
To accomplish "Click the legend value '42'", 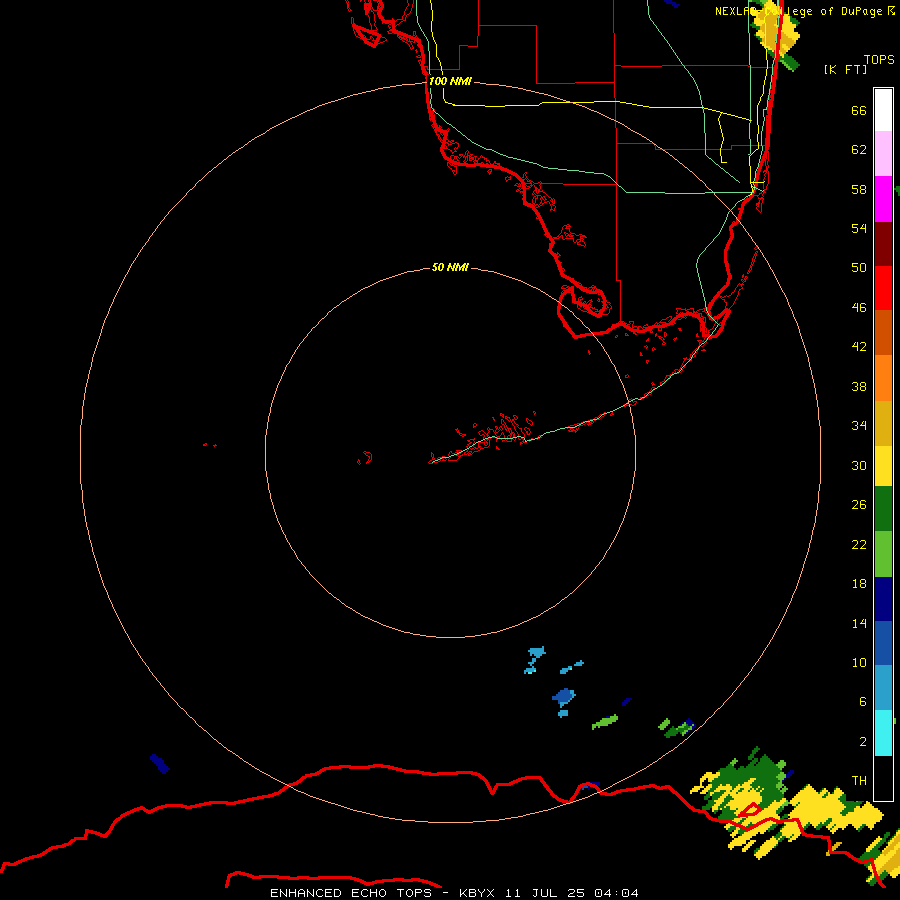I will tap(859, 346).
